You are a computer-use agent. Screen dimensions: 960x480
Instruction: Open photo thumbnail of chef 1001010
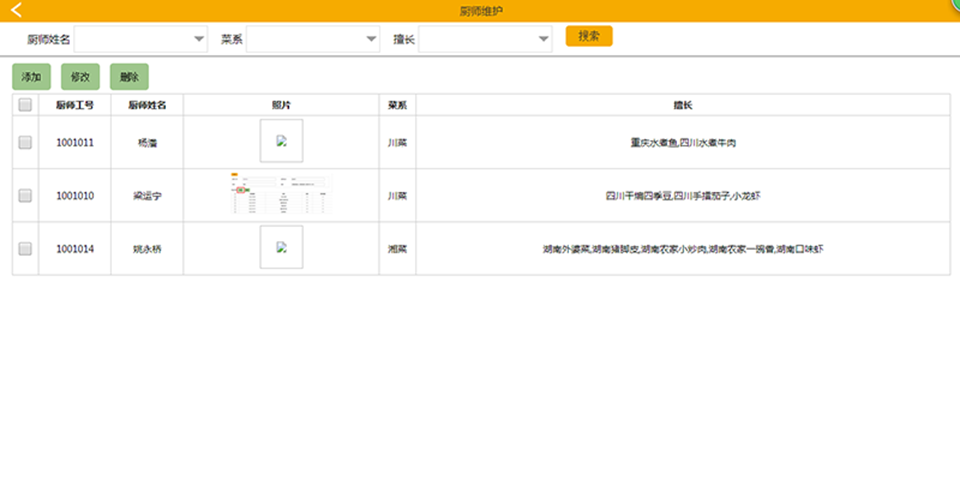pyautogui.click(x=281, y=195)
